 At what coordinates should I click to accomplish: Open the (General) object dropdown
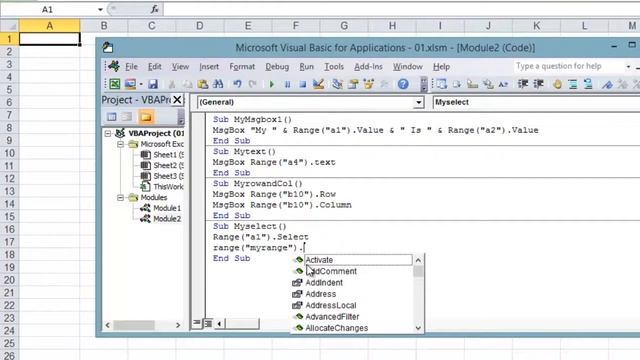tap(418, 102)
